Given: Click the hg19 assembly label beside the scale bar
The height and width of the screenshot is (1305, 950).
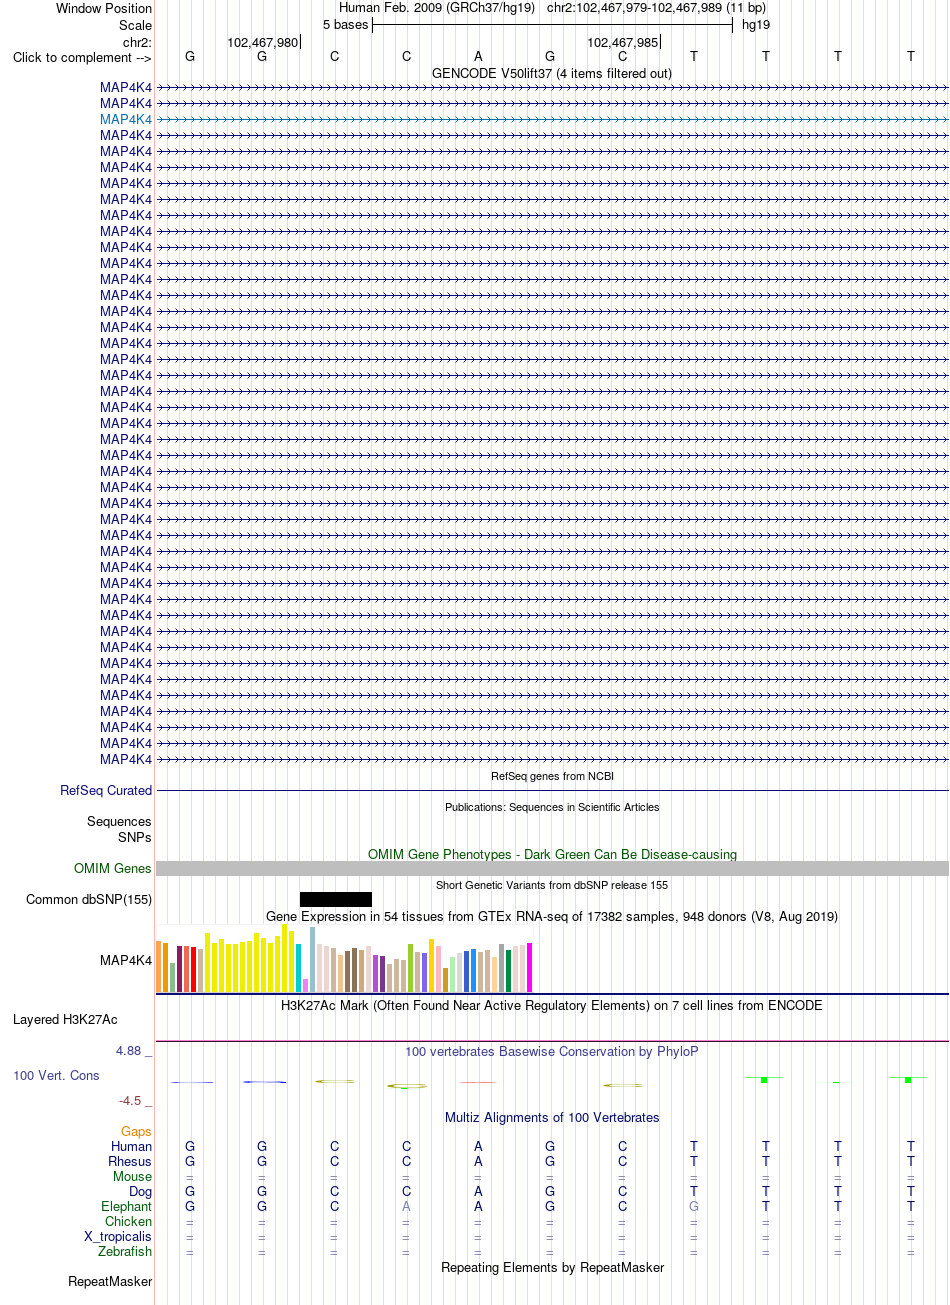Looking at the screenshot, I should 756,24.
